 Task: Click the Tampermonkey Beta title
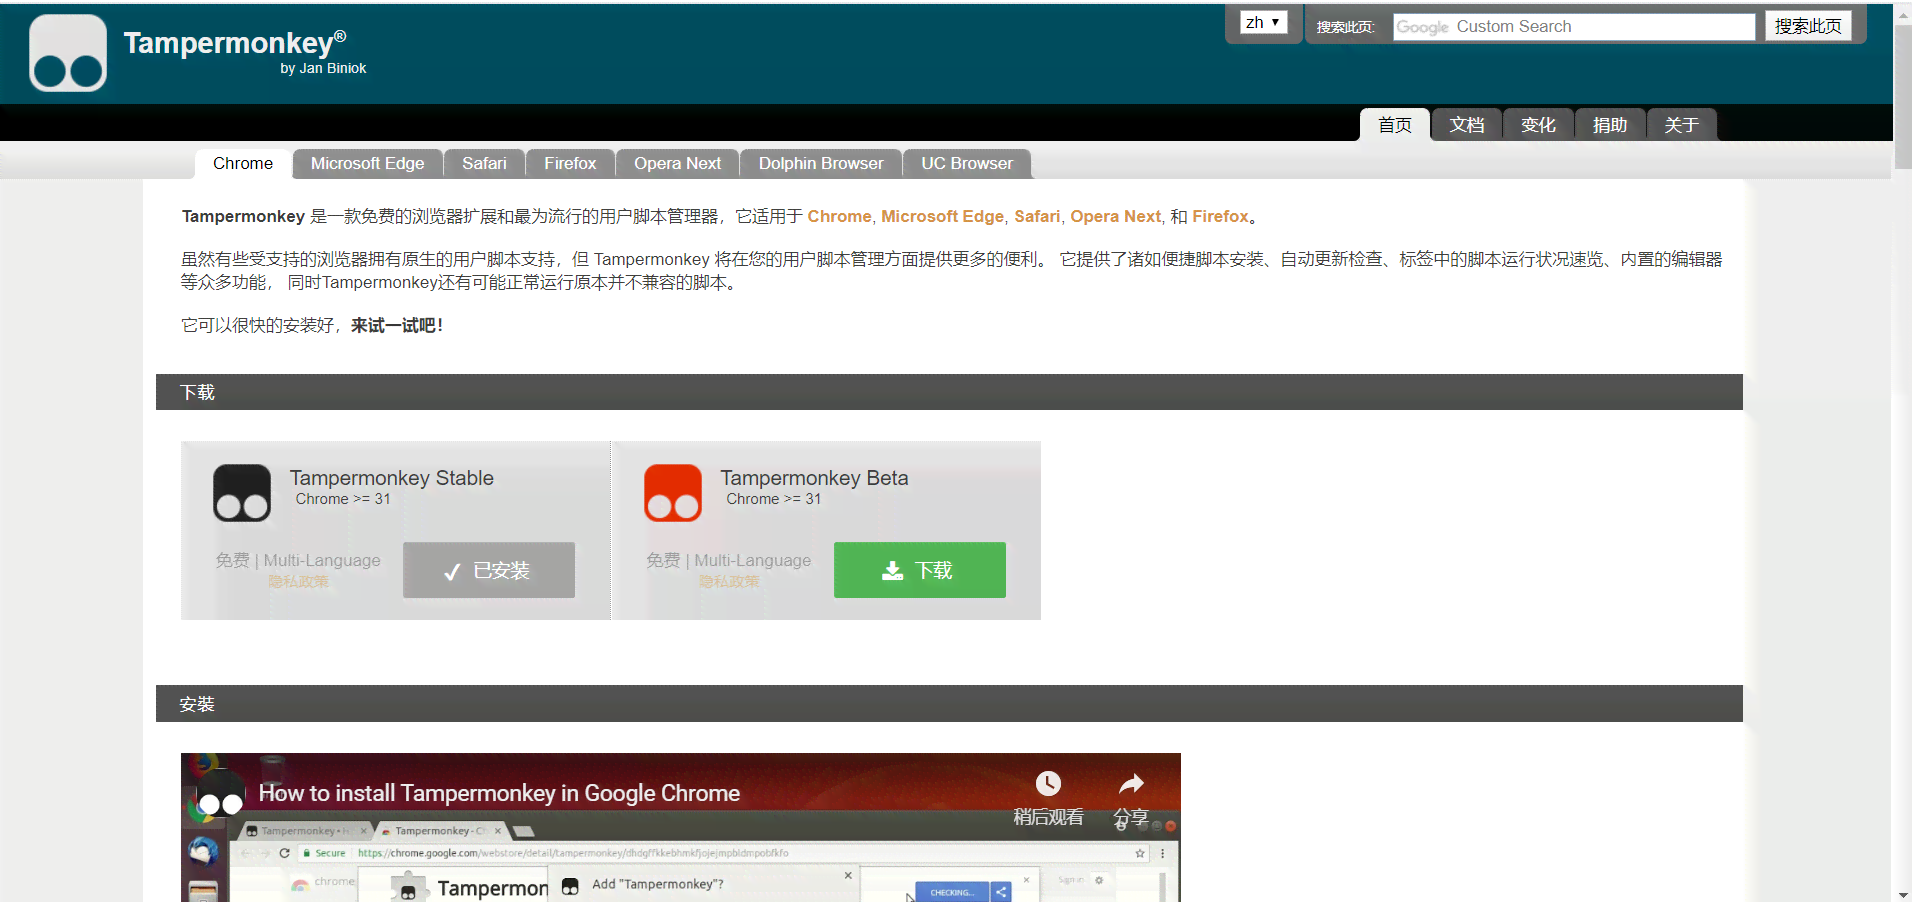[814, 478]
